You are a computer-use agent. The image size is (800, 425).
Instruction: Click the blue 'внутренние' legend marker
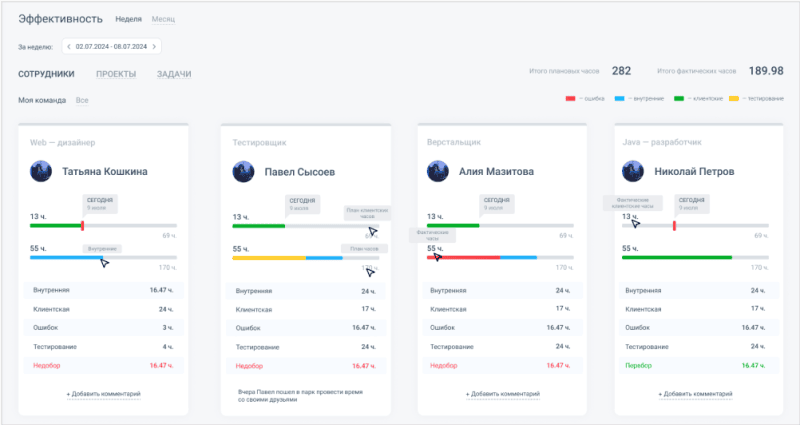pos(620,99)
